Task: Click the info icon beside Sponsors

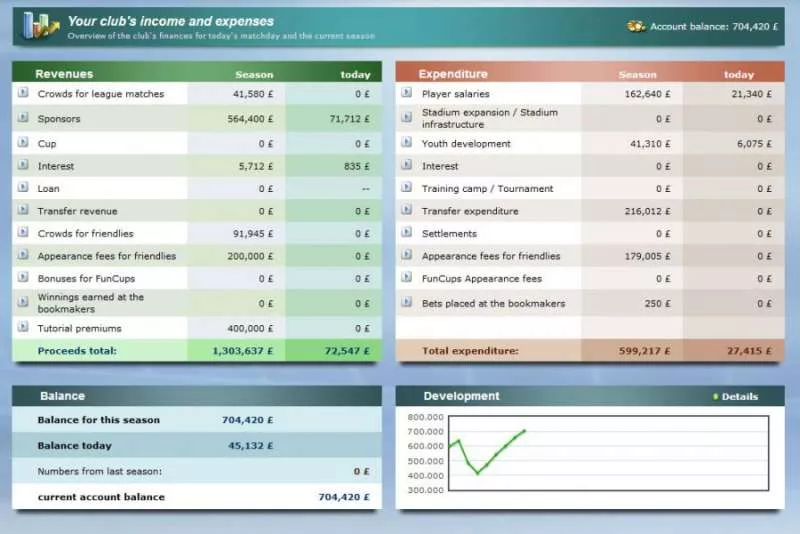Action: point(23,118)
